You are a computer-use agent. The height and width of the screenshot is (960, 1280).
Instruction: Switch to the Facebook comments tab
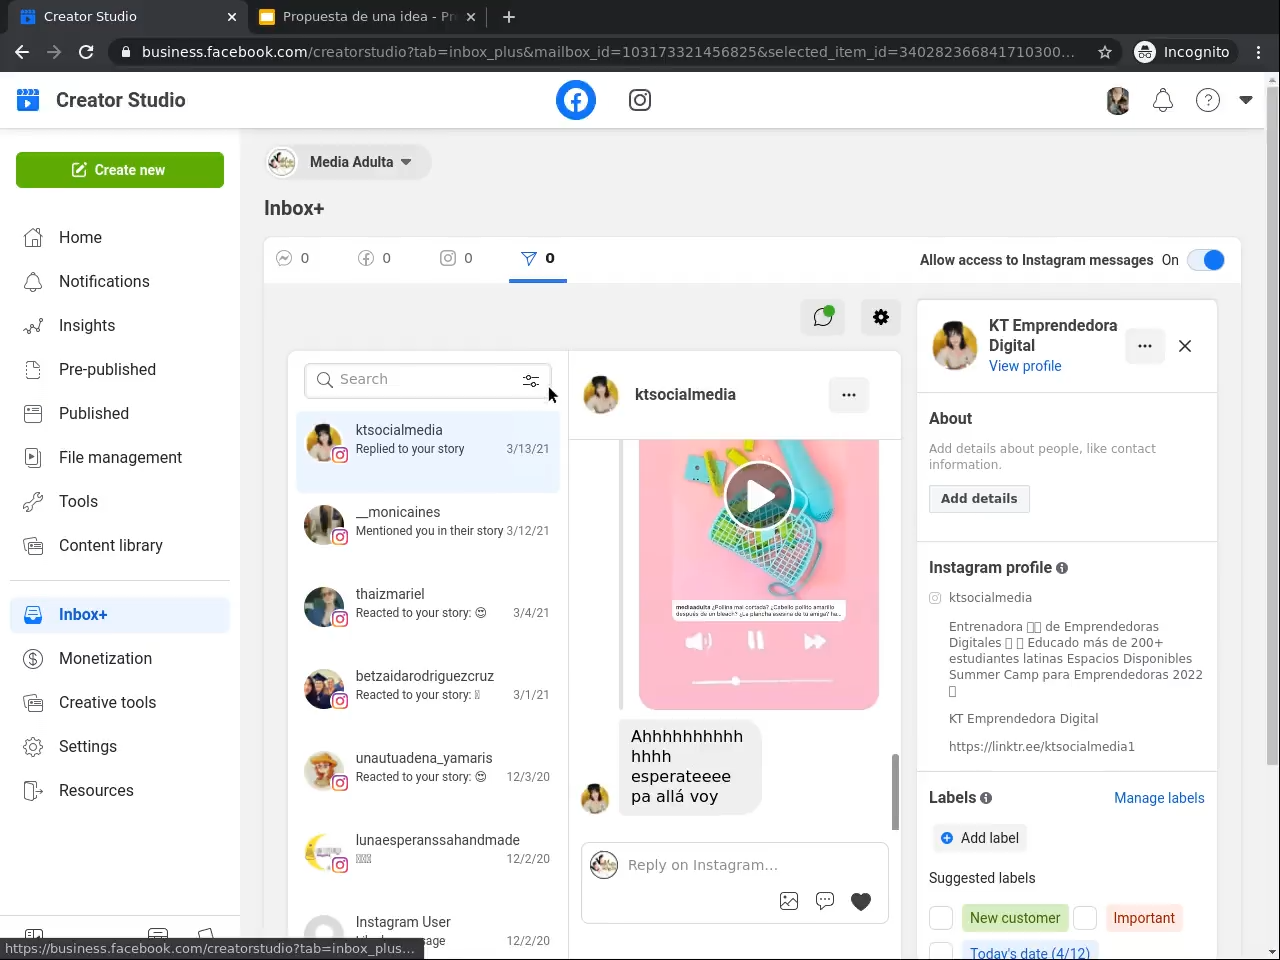374,258
